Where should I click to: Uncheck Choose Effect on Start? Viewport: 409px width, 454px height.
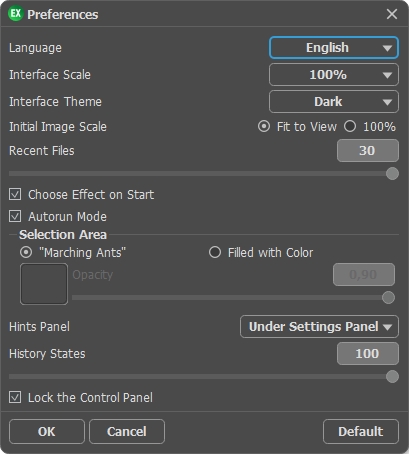click(x=15, y=194)
